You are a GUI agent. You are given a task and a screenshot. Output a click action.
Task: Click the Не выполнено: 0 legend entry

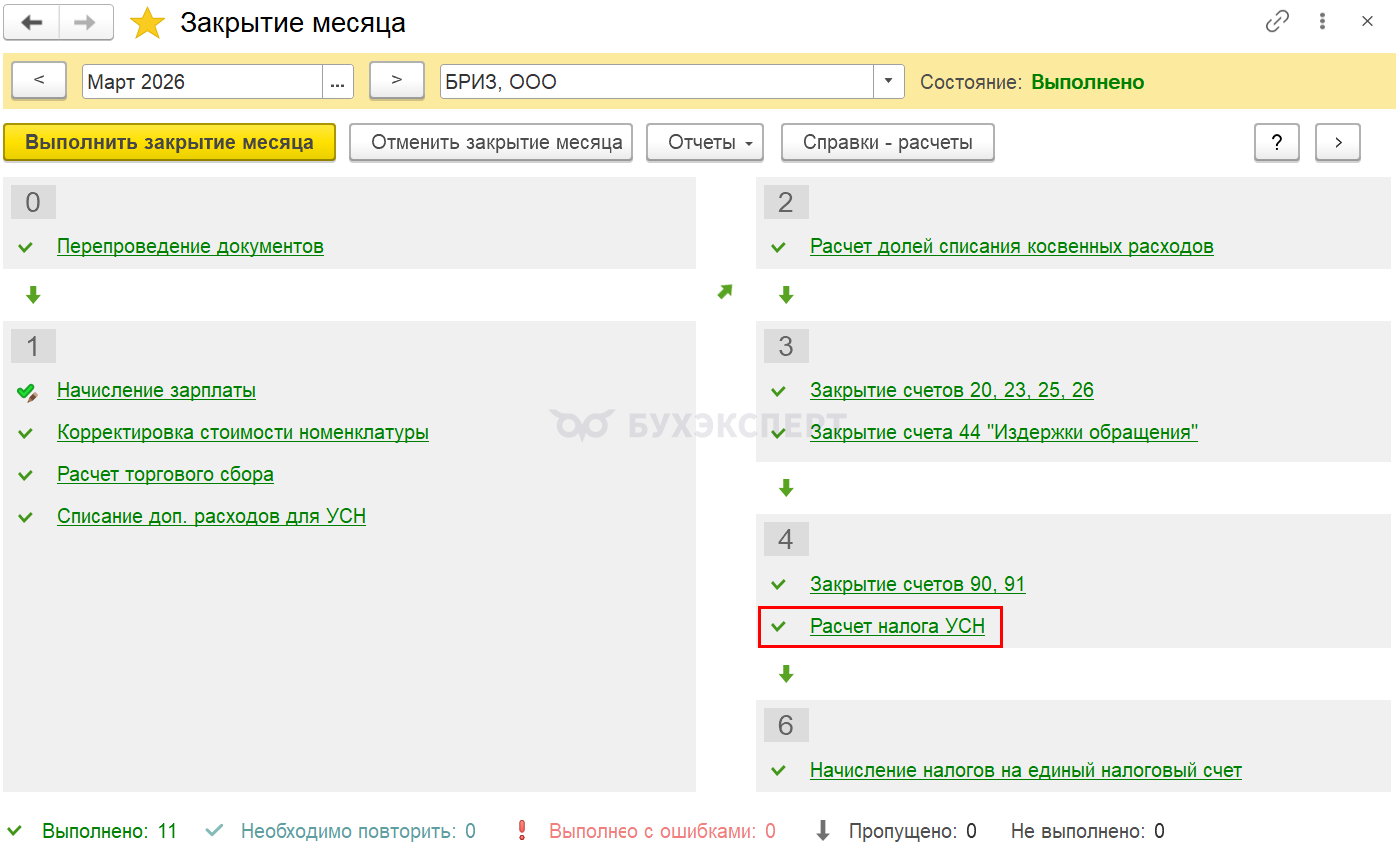click(x=1088, y=831)
